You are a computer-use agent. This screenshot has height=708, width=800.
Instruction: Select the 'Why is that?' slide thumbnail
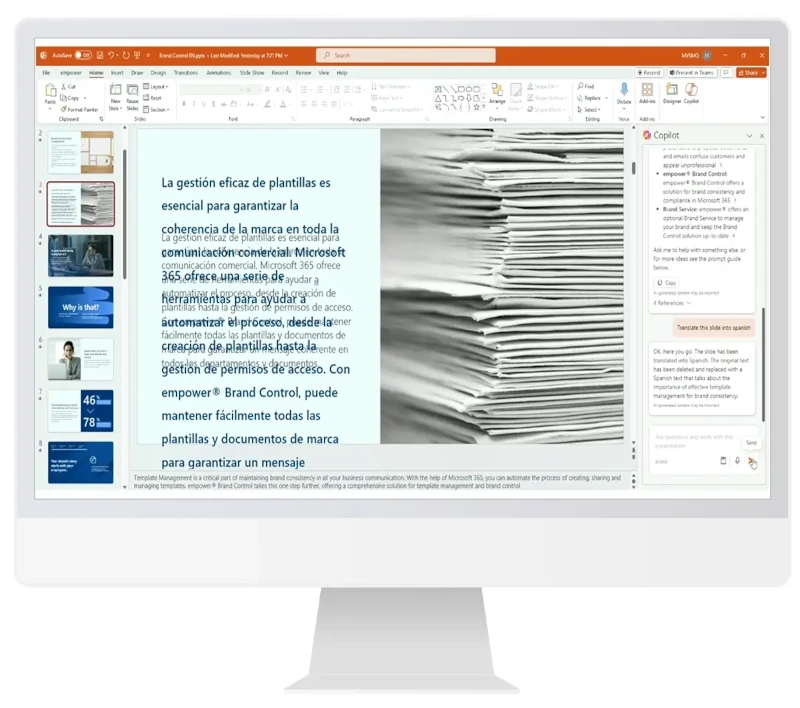[x=81, y=308]
